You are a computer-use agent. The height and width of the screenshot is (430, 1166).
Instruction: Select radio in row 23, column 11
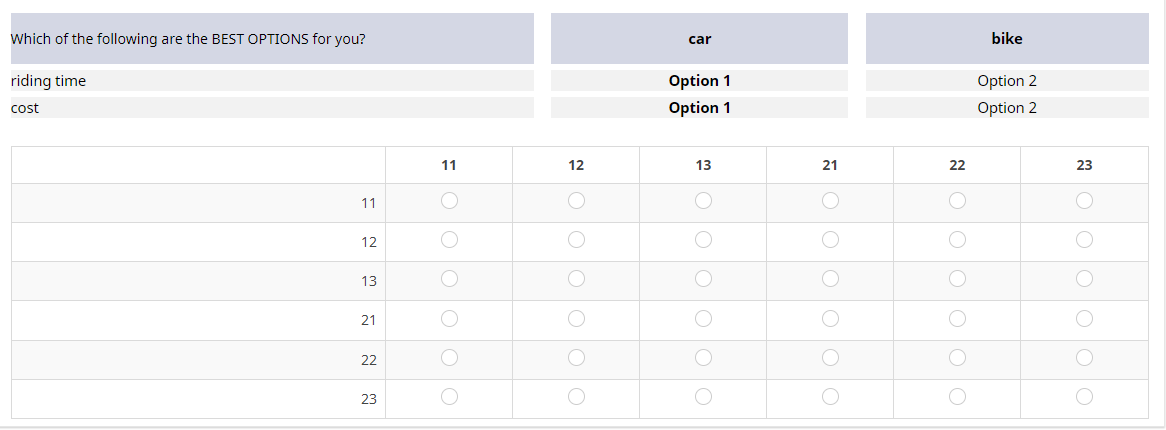(449, 396)
